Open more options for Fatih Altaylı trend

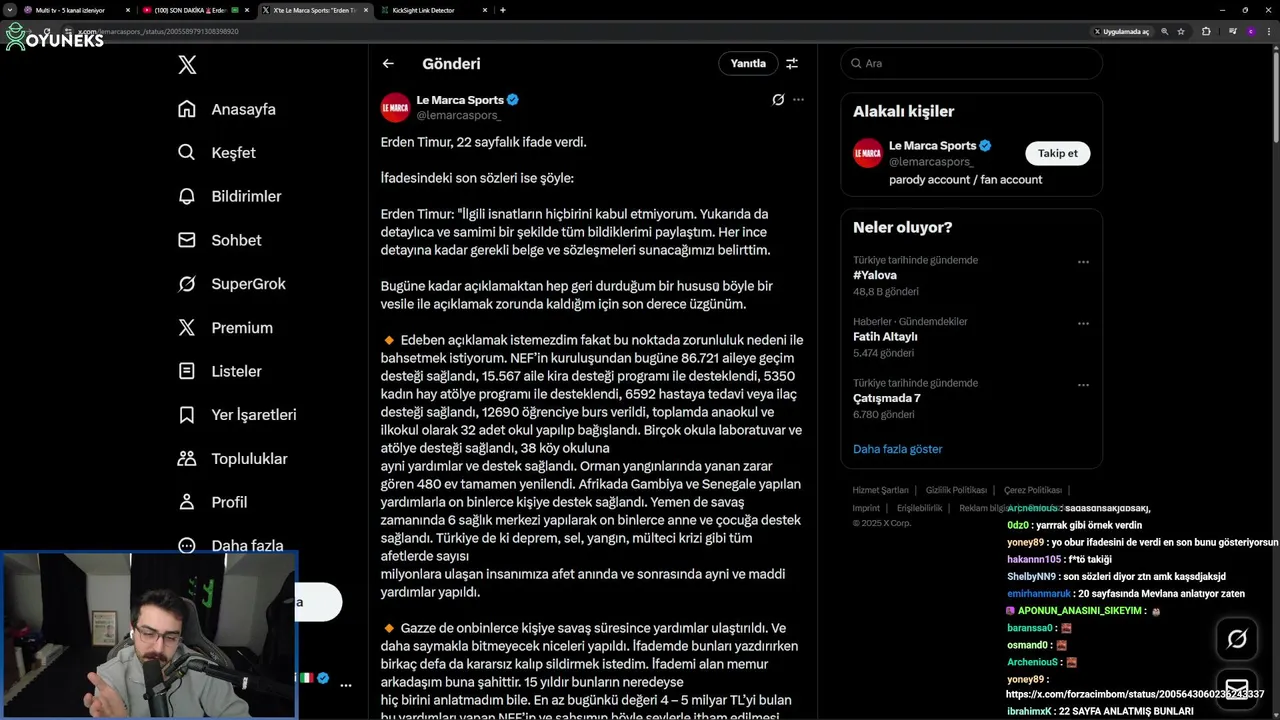tap(1083, 323)
